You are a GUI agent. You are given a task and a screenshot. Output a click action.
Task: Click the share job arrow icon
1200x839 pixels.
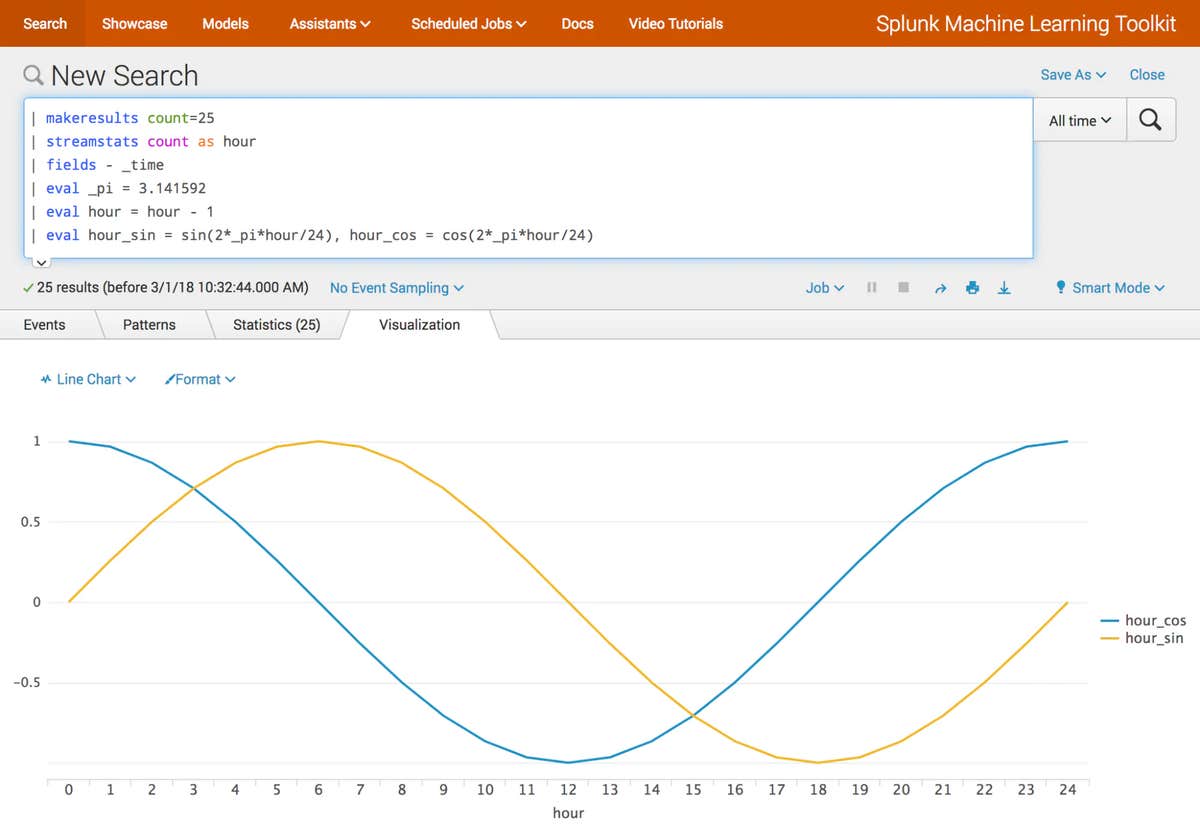coord(939,288)
